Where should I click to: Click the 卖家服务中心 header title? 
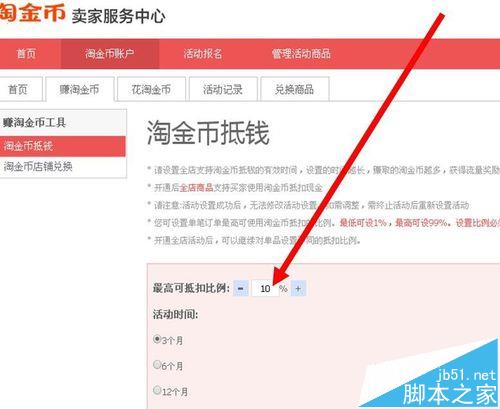pos(118,16)
